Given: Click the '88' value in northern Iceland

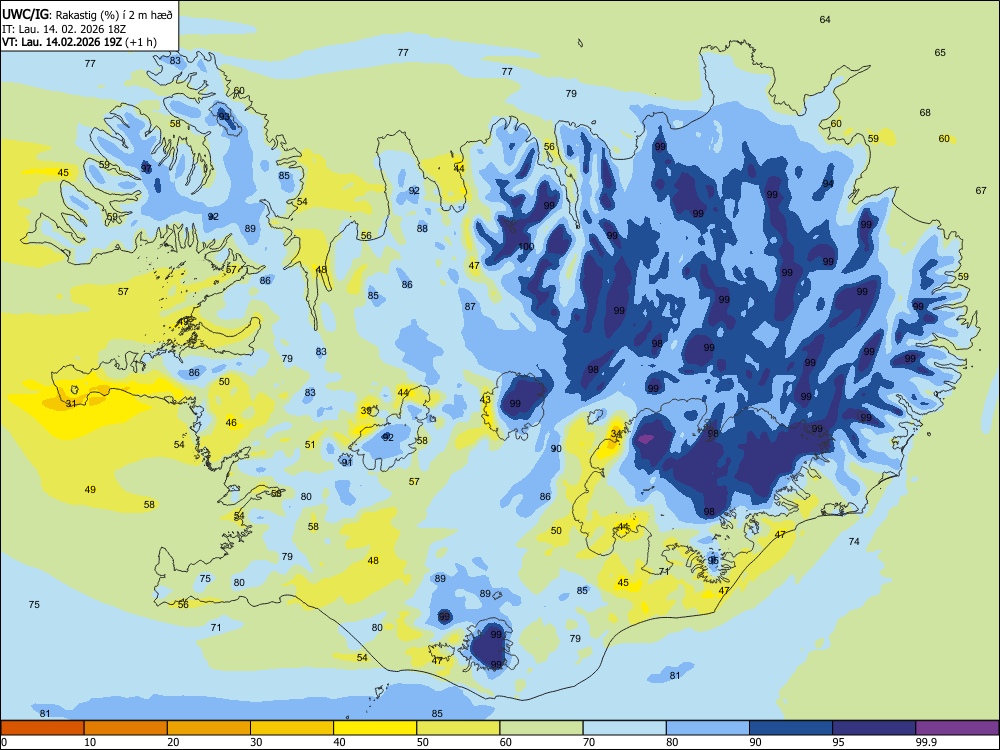Looking at the screenshot, I should coord(422,228).
